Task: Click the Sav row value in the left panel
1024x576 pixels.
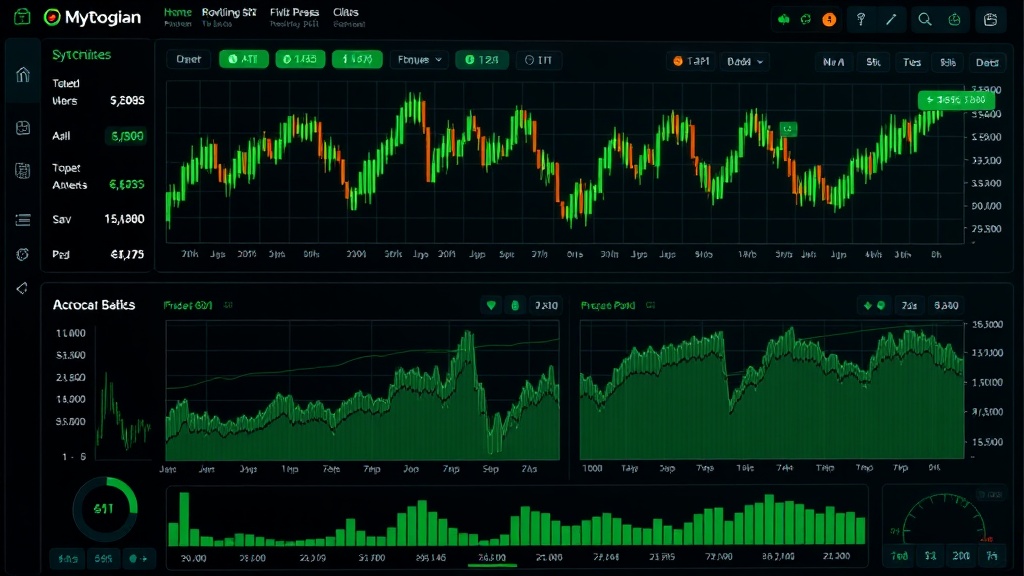Action: pyautogui.click(x=124, y=219)
